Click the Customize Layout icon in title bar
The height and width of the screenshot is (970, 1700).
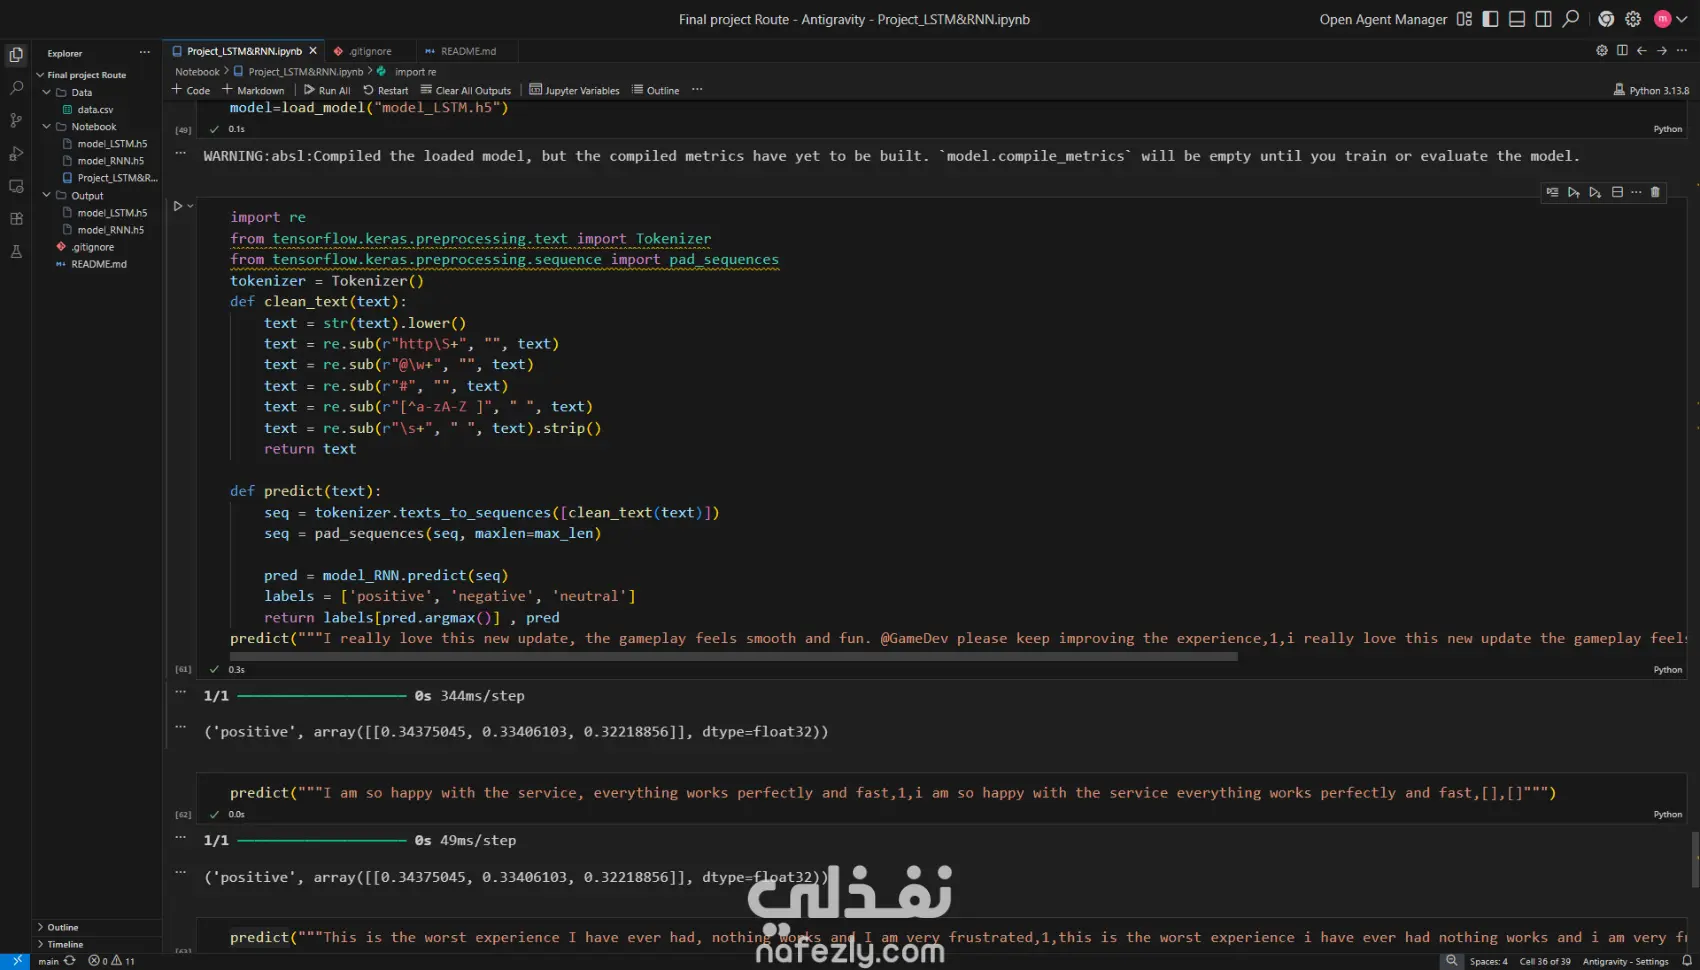click(x=1464, y=19)
